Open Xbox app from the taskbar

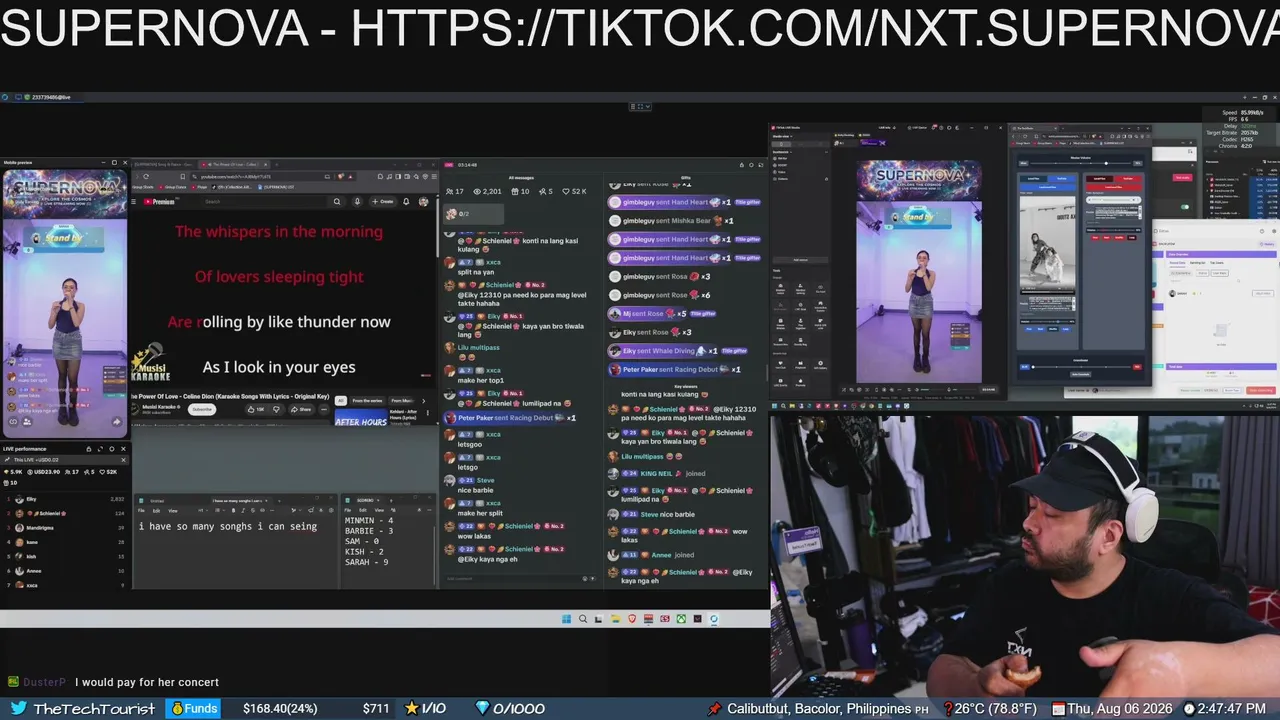tap(681, 619)
